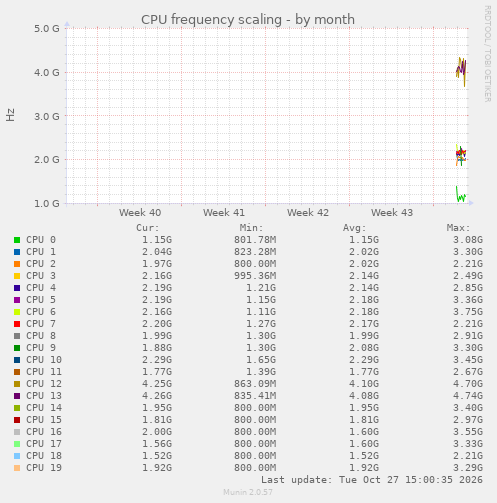This screenshot has width=497, height=503.
Task: Click the 'Max:' column header
Action: tap(459, 228)
